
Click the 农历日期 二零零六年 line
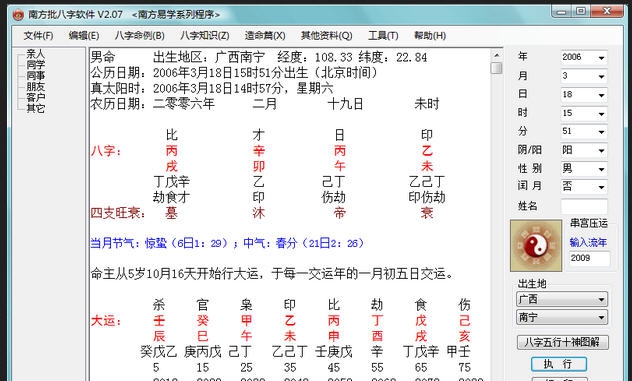coord(153,104)
